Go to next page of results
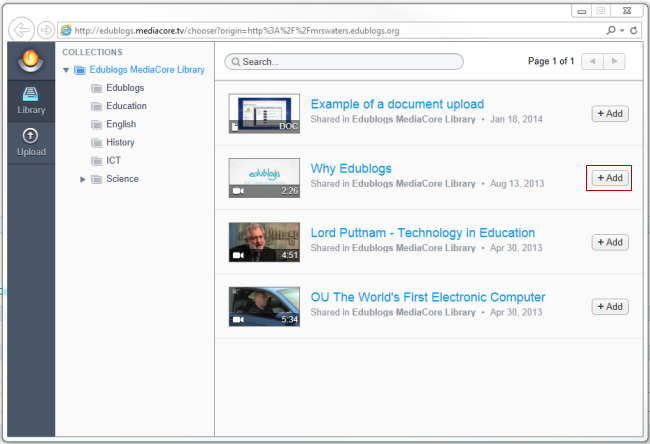Screen dimensions: 650x444 [614, 61]
